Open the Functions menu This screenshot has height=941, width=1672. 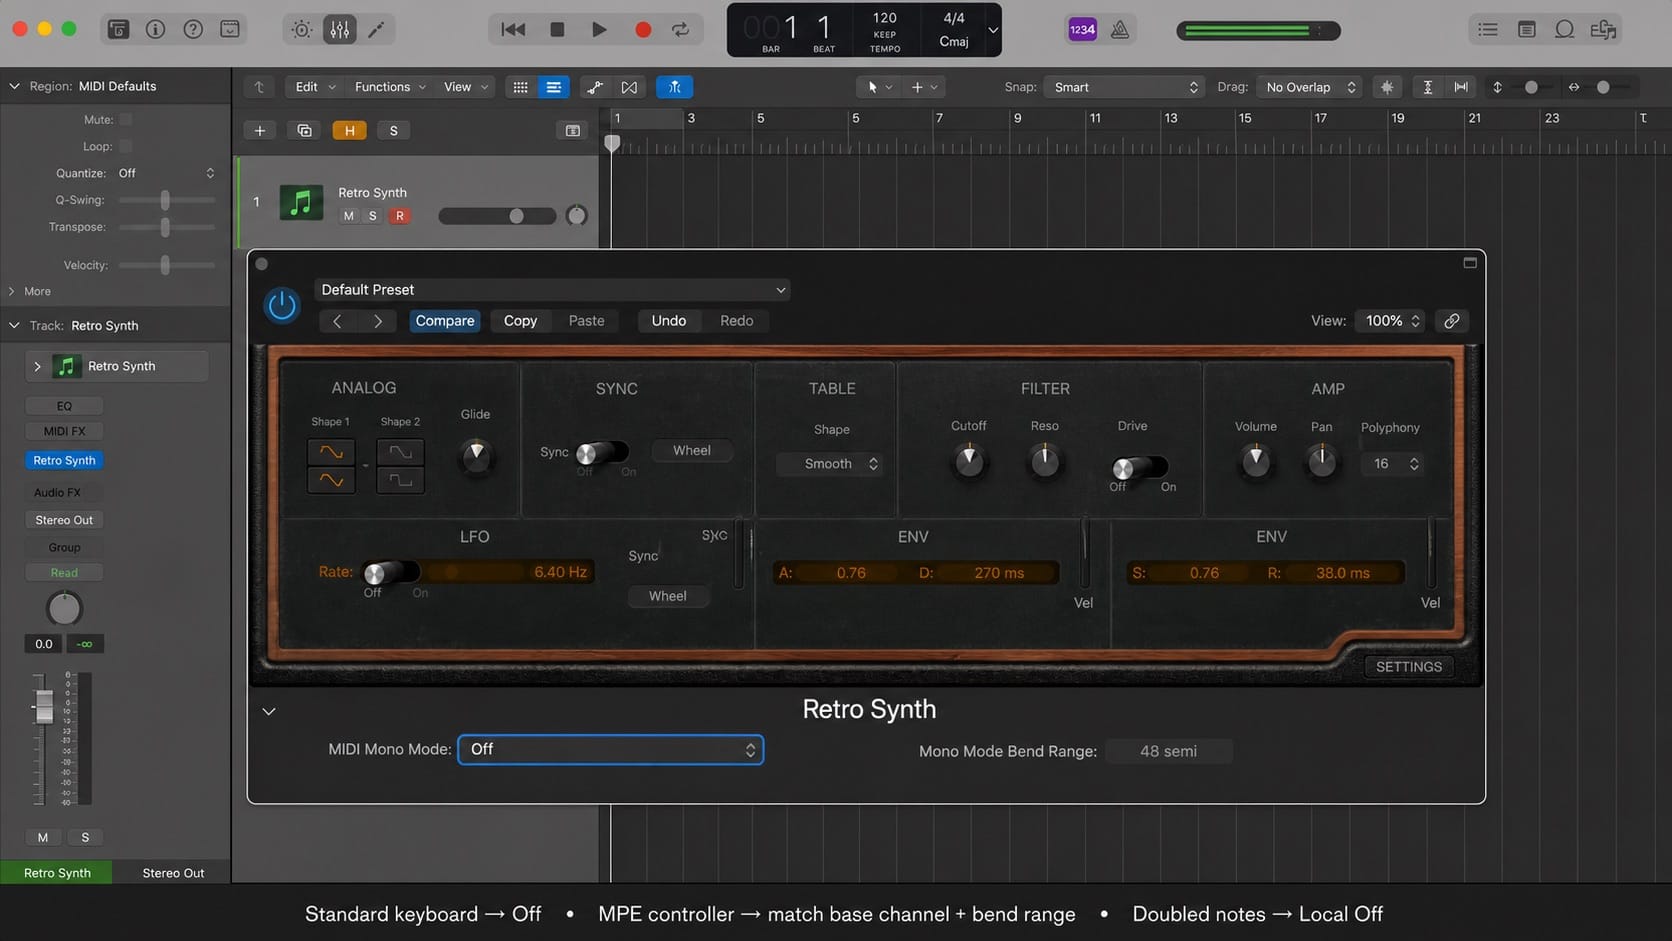(x=390, y=87)
